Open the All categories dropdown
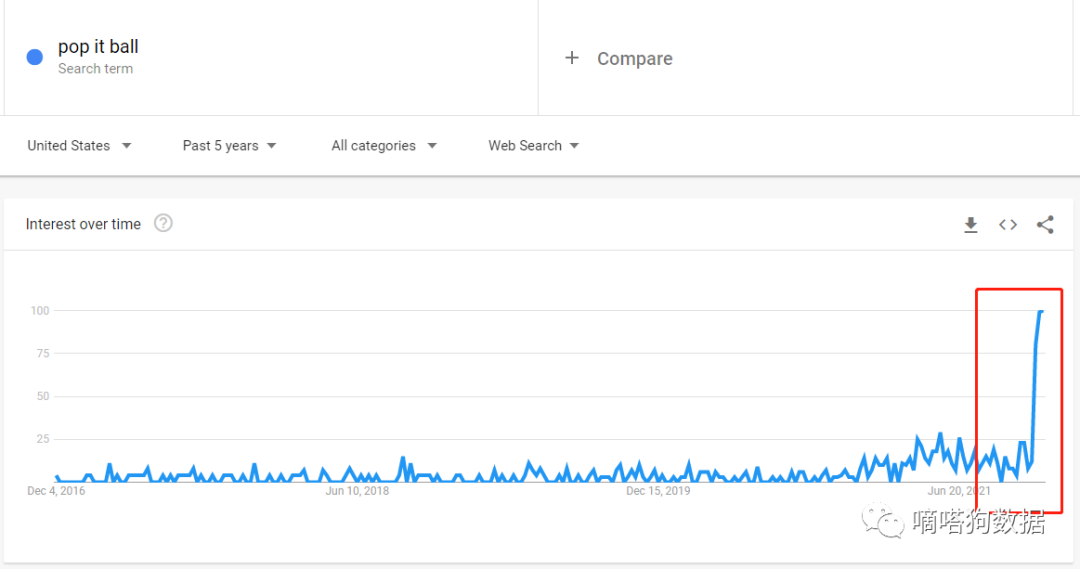1080x569 pixels. point(384,146)
